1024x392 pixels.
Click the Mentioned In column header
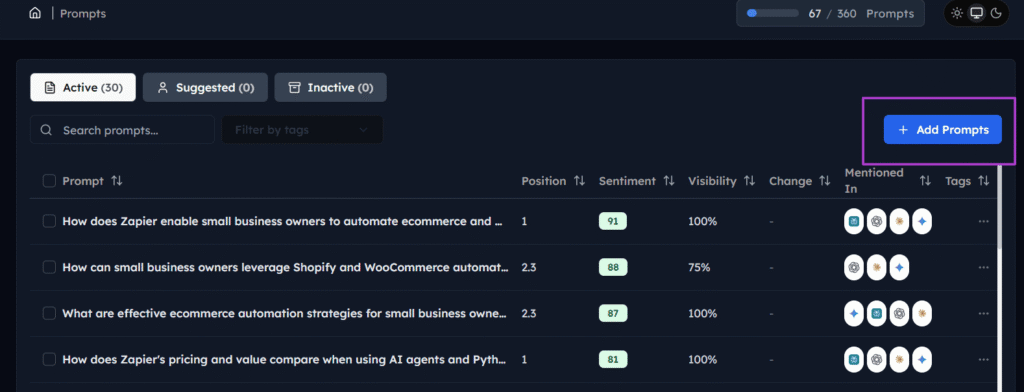pyautogui.click(x=874, y=181)
